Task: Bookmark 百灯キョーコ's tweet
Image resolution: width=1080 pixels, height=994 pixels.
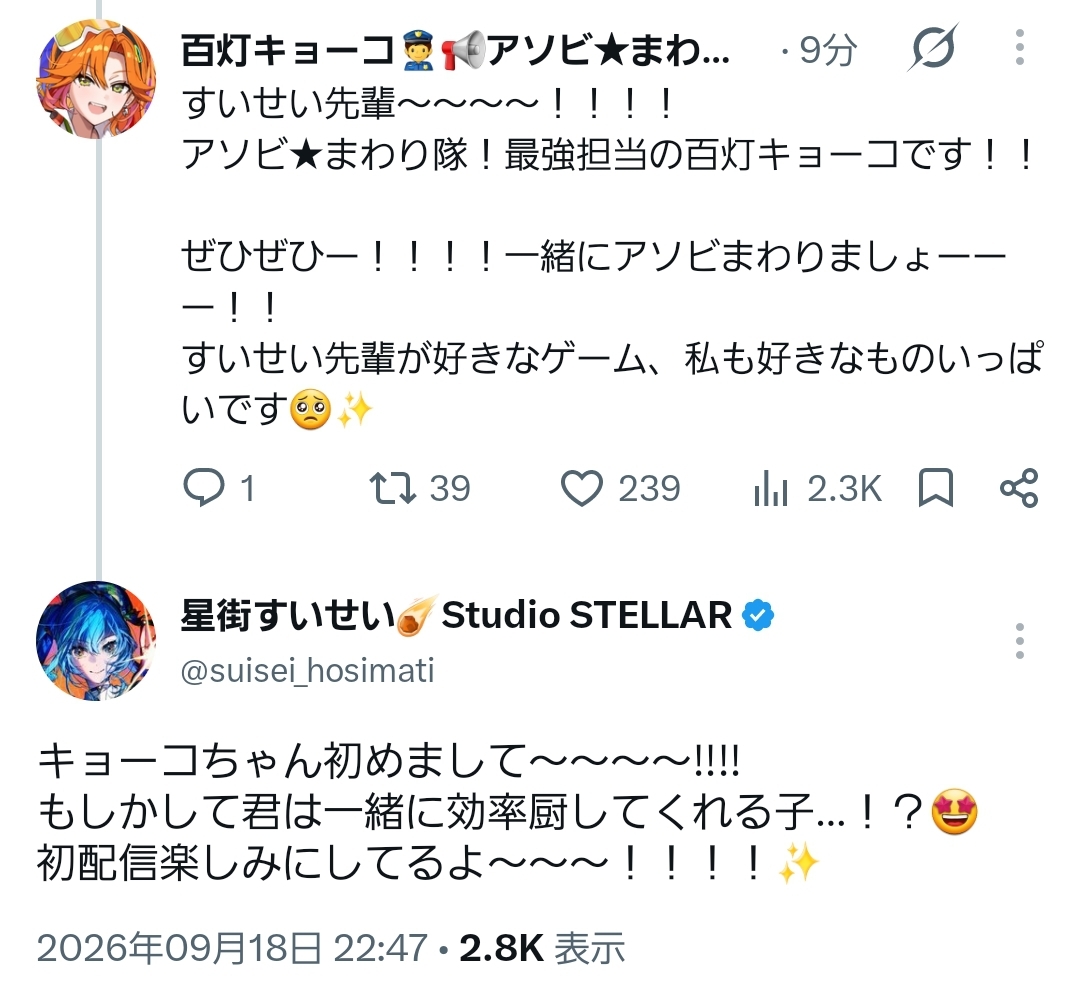Action: (936, 488)
